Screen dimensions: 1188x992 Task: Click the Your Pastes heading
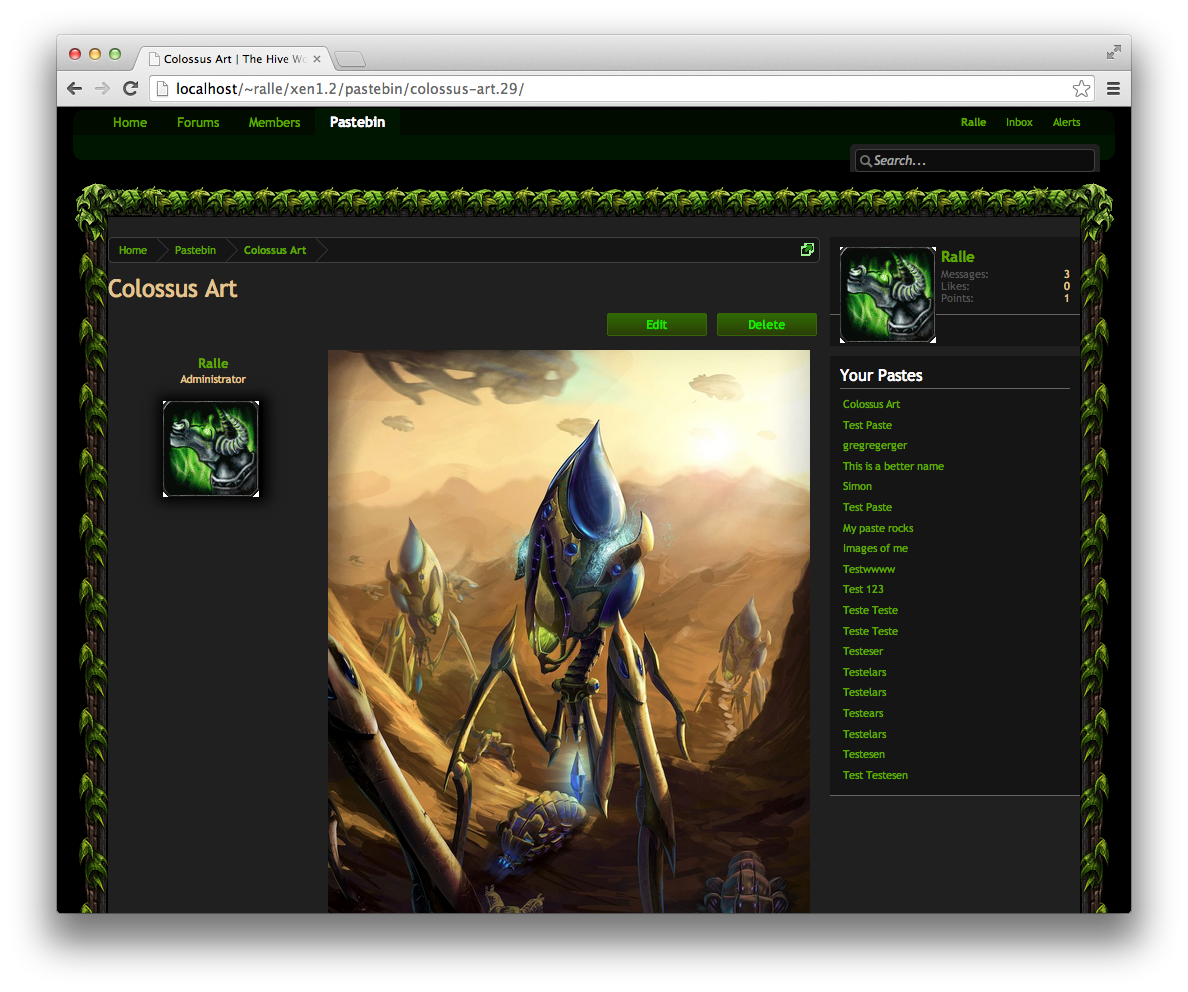pyautogui.click(x=881, y=375)
